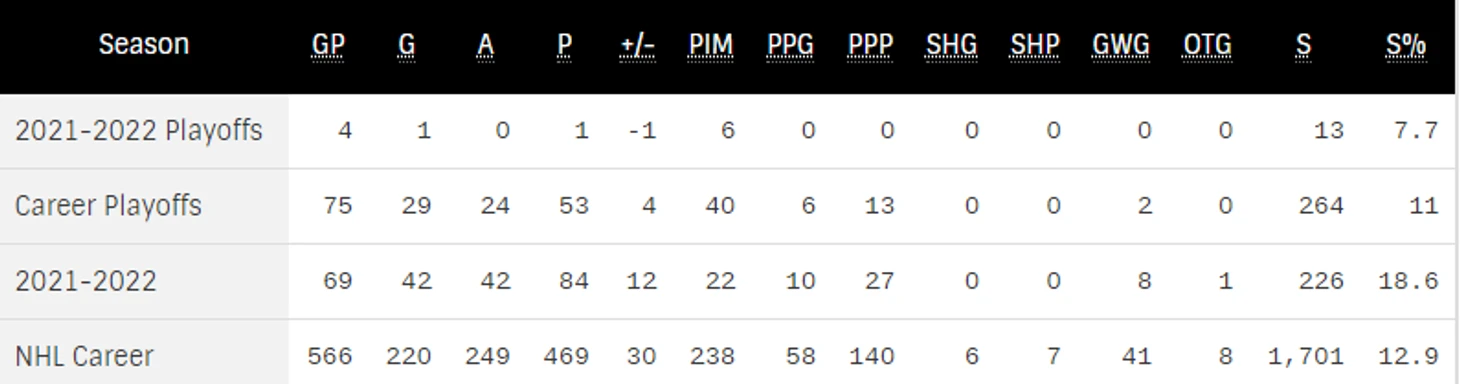1460x384 pixels.
Task: Select the A assists column header
Action: point(485,45)
